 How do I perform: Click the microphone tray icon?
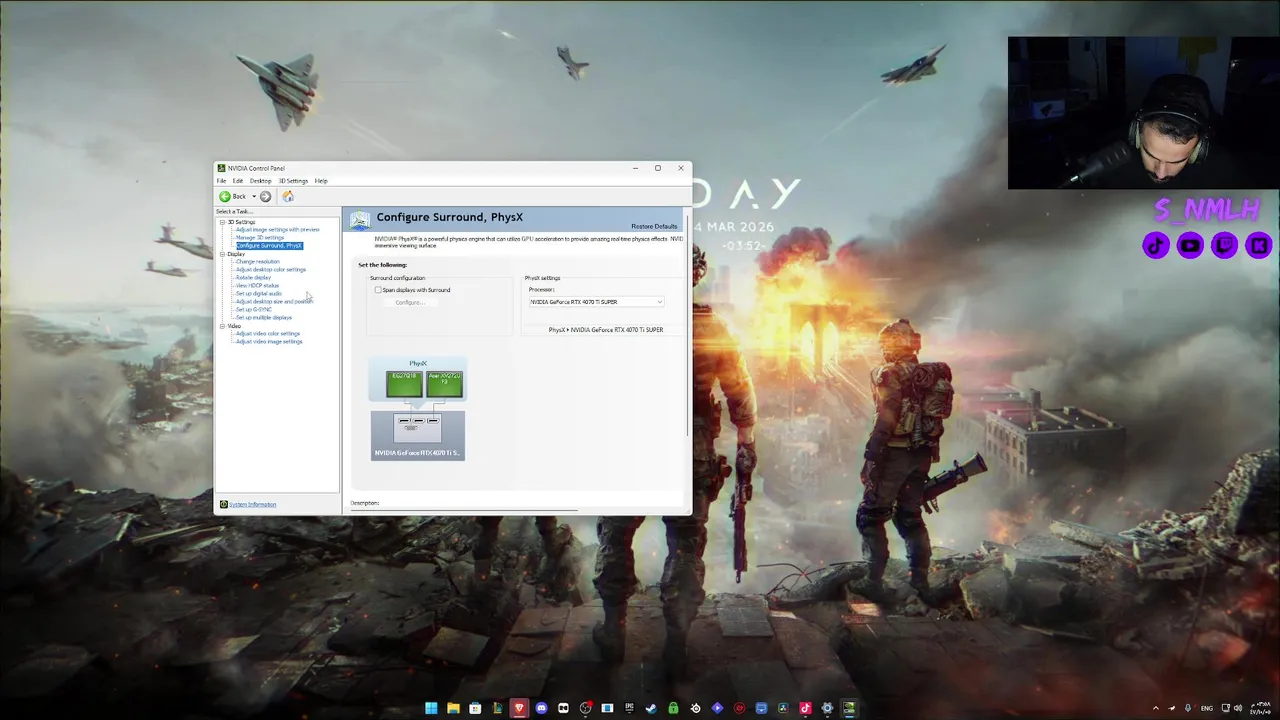pos(1188,708)
